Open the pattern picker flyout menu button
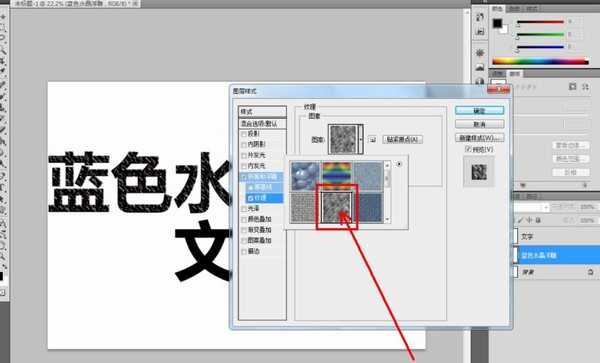Viewport: 600px width, 363px height. [x=399, y=164]
